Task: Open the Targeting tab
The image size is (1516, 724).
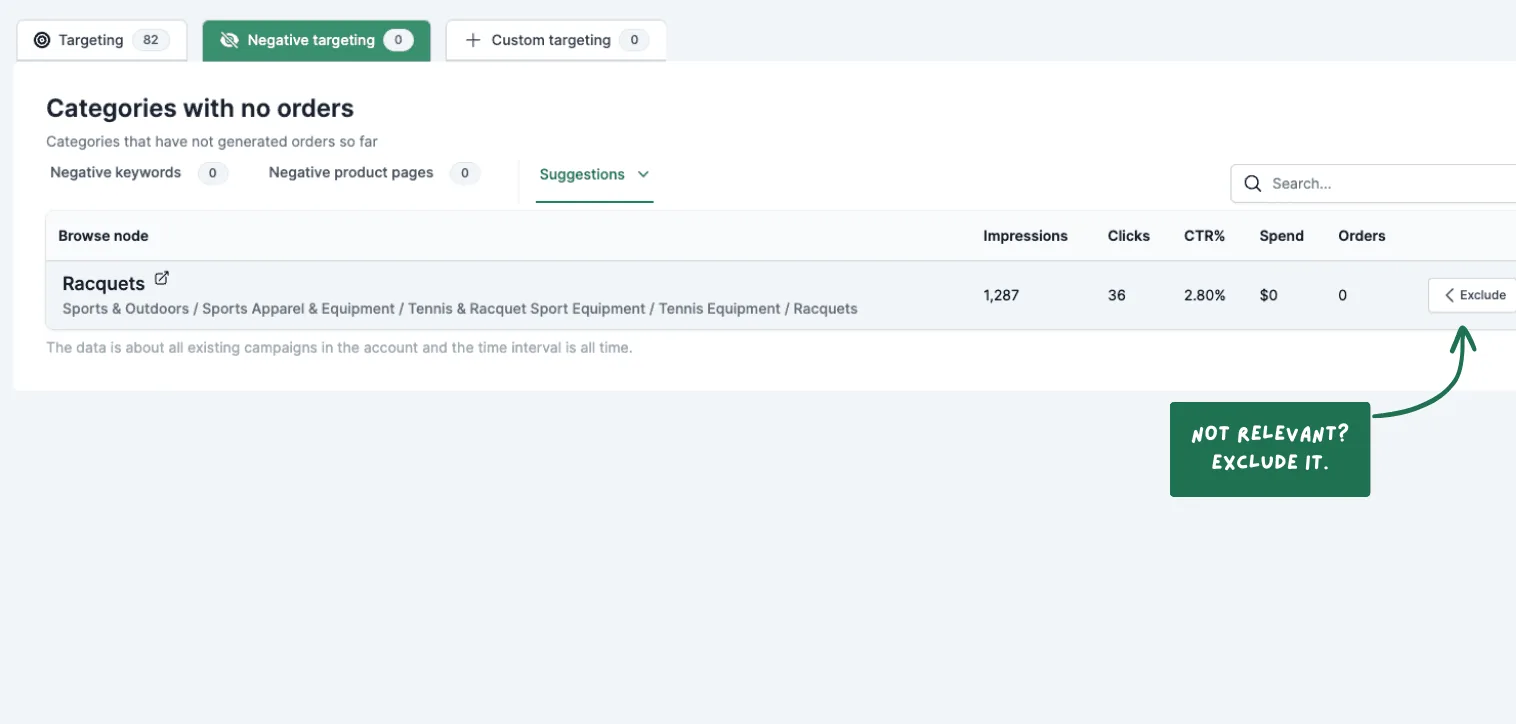Action: (102, 40)
